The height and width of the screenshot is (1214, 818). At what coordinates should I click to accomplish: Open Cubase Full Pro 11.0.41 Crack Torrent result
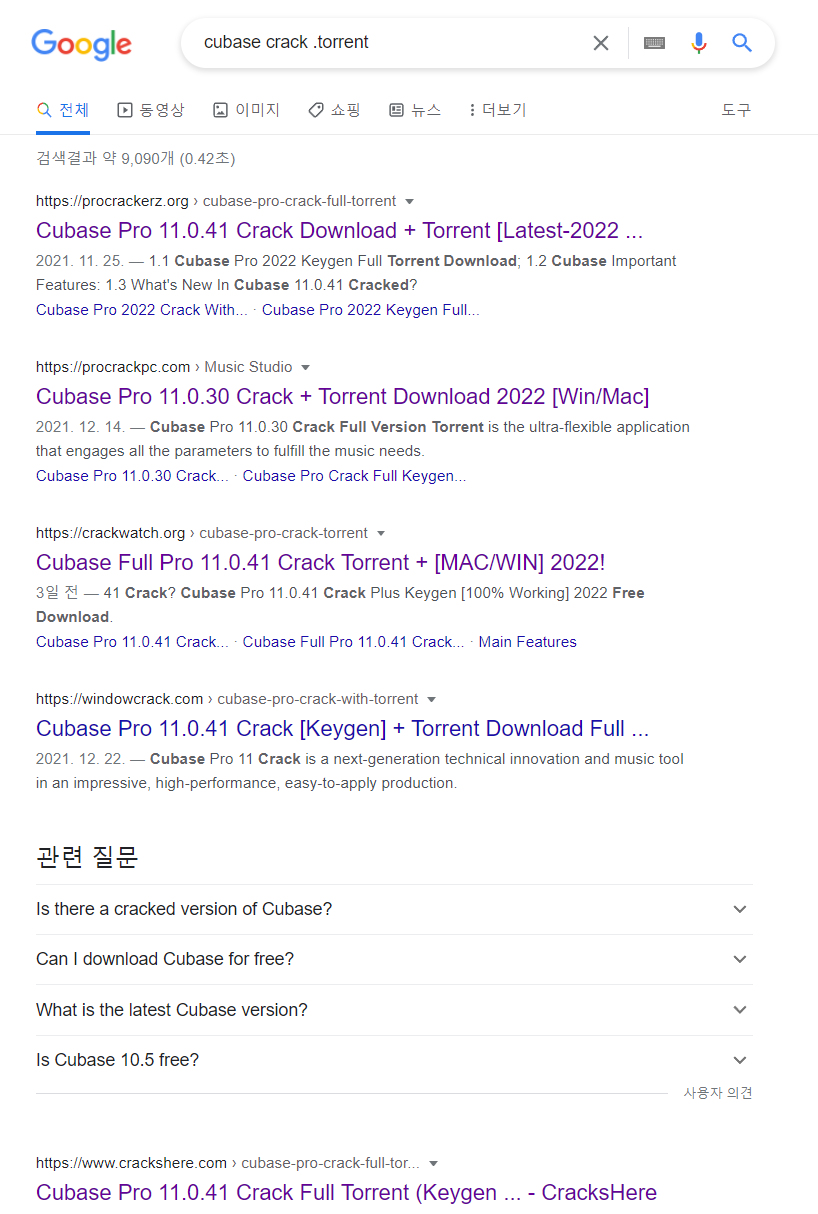(x=320, y=562)
